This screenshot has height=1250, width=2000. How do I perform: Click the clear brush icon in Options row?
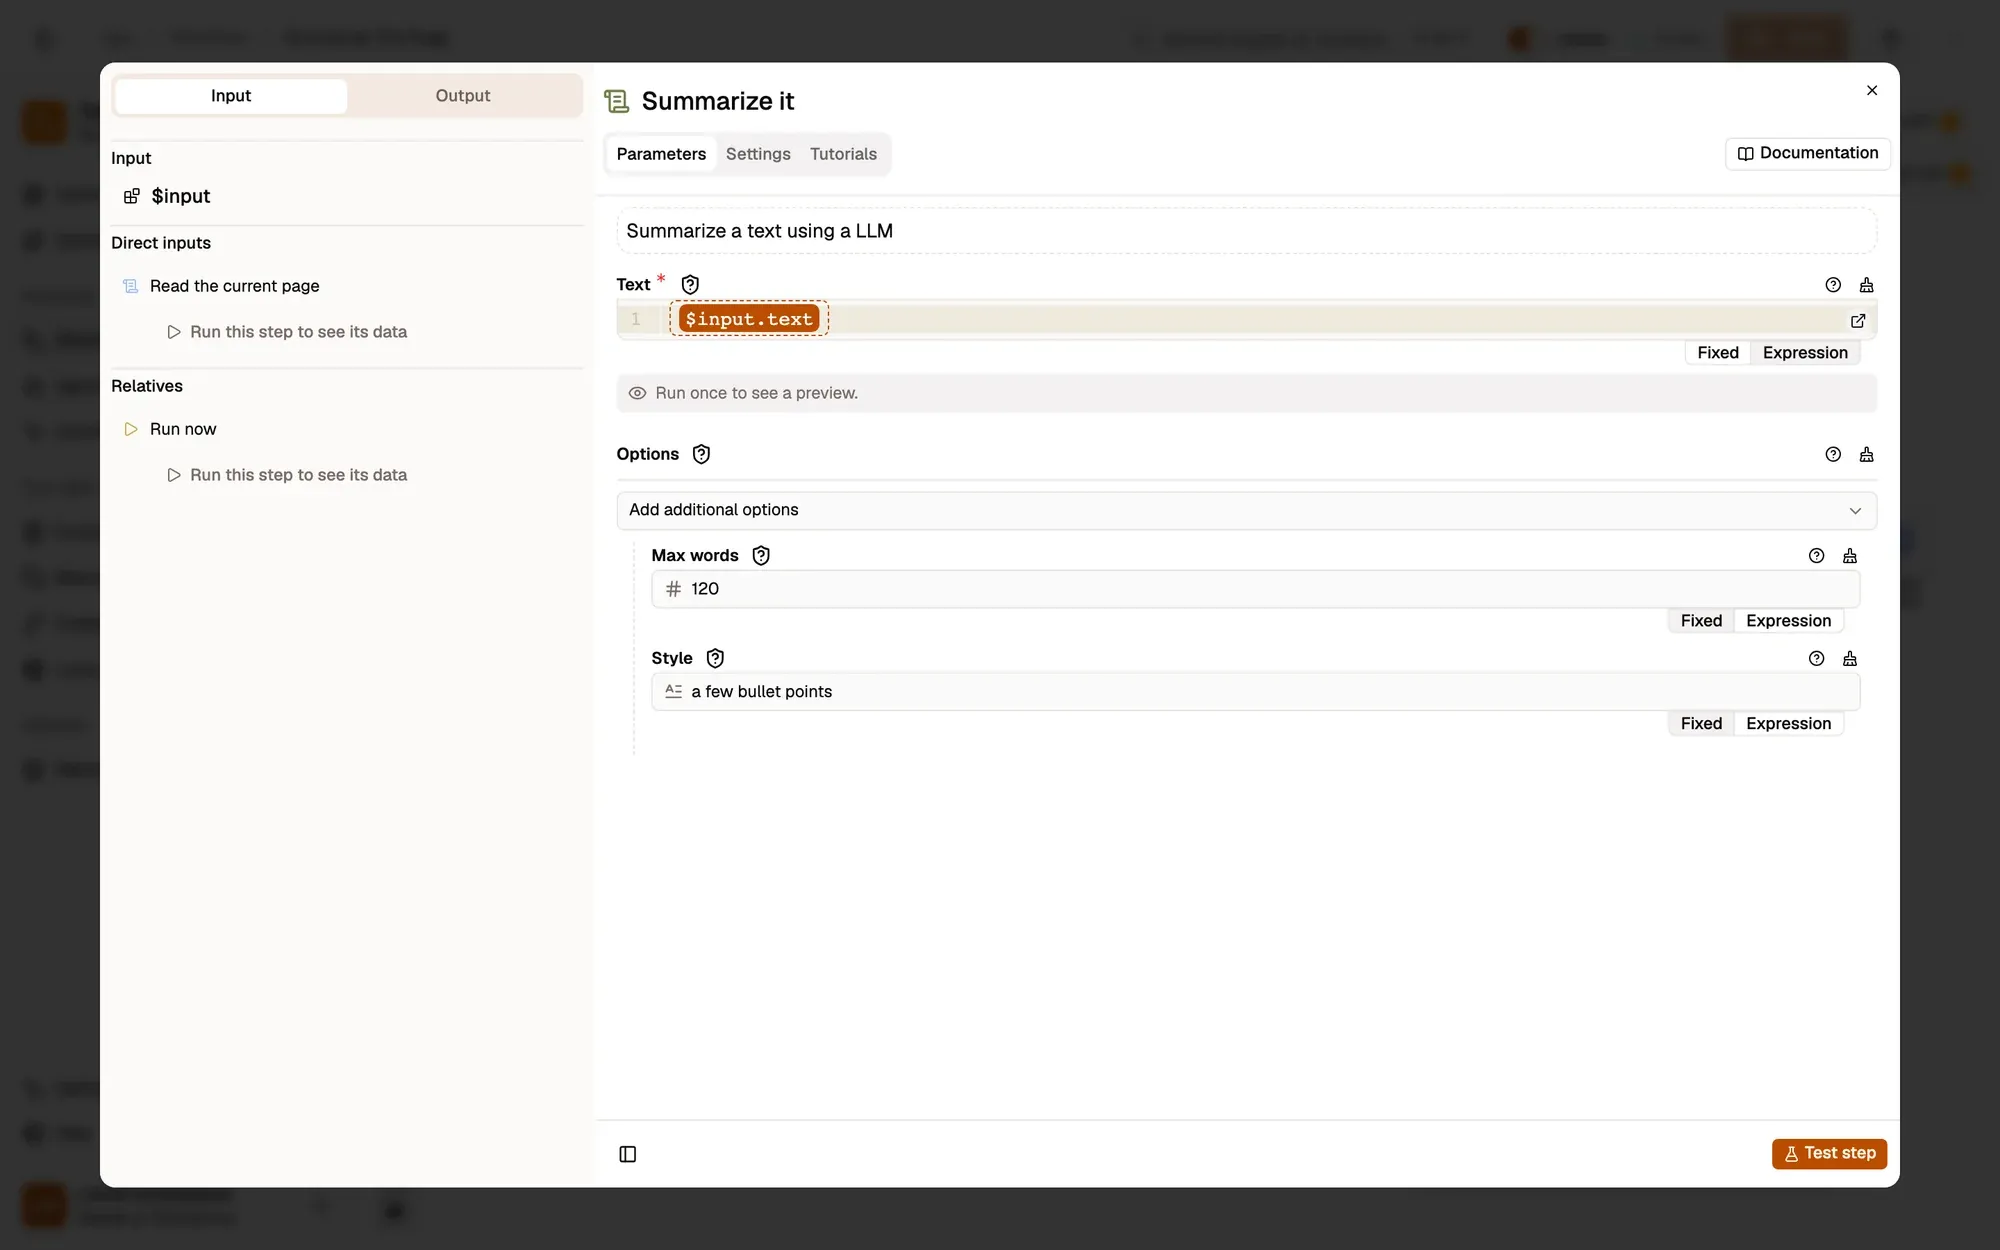click(x=1866, y=454)
